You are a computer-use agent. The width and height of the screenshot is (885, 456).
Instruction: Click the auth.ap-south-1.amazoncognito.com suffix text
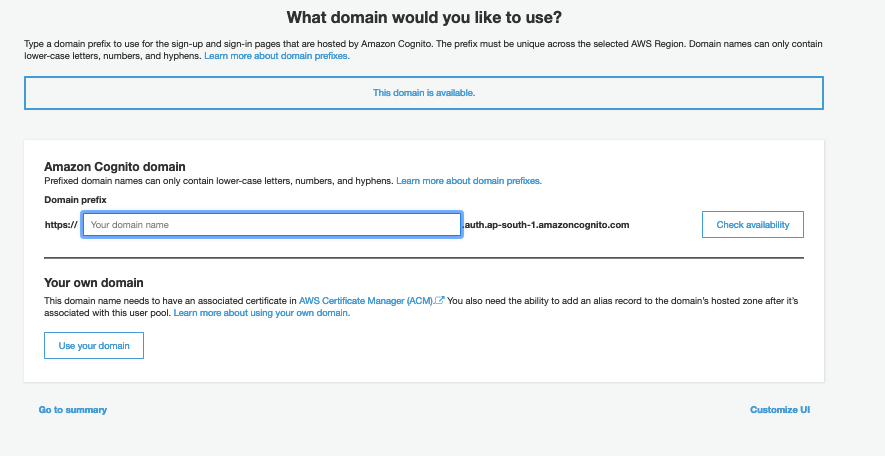[547, 225]
